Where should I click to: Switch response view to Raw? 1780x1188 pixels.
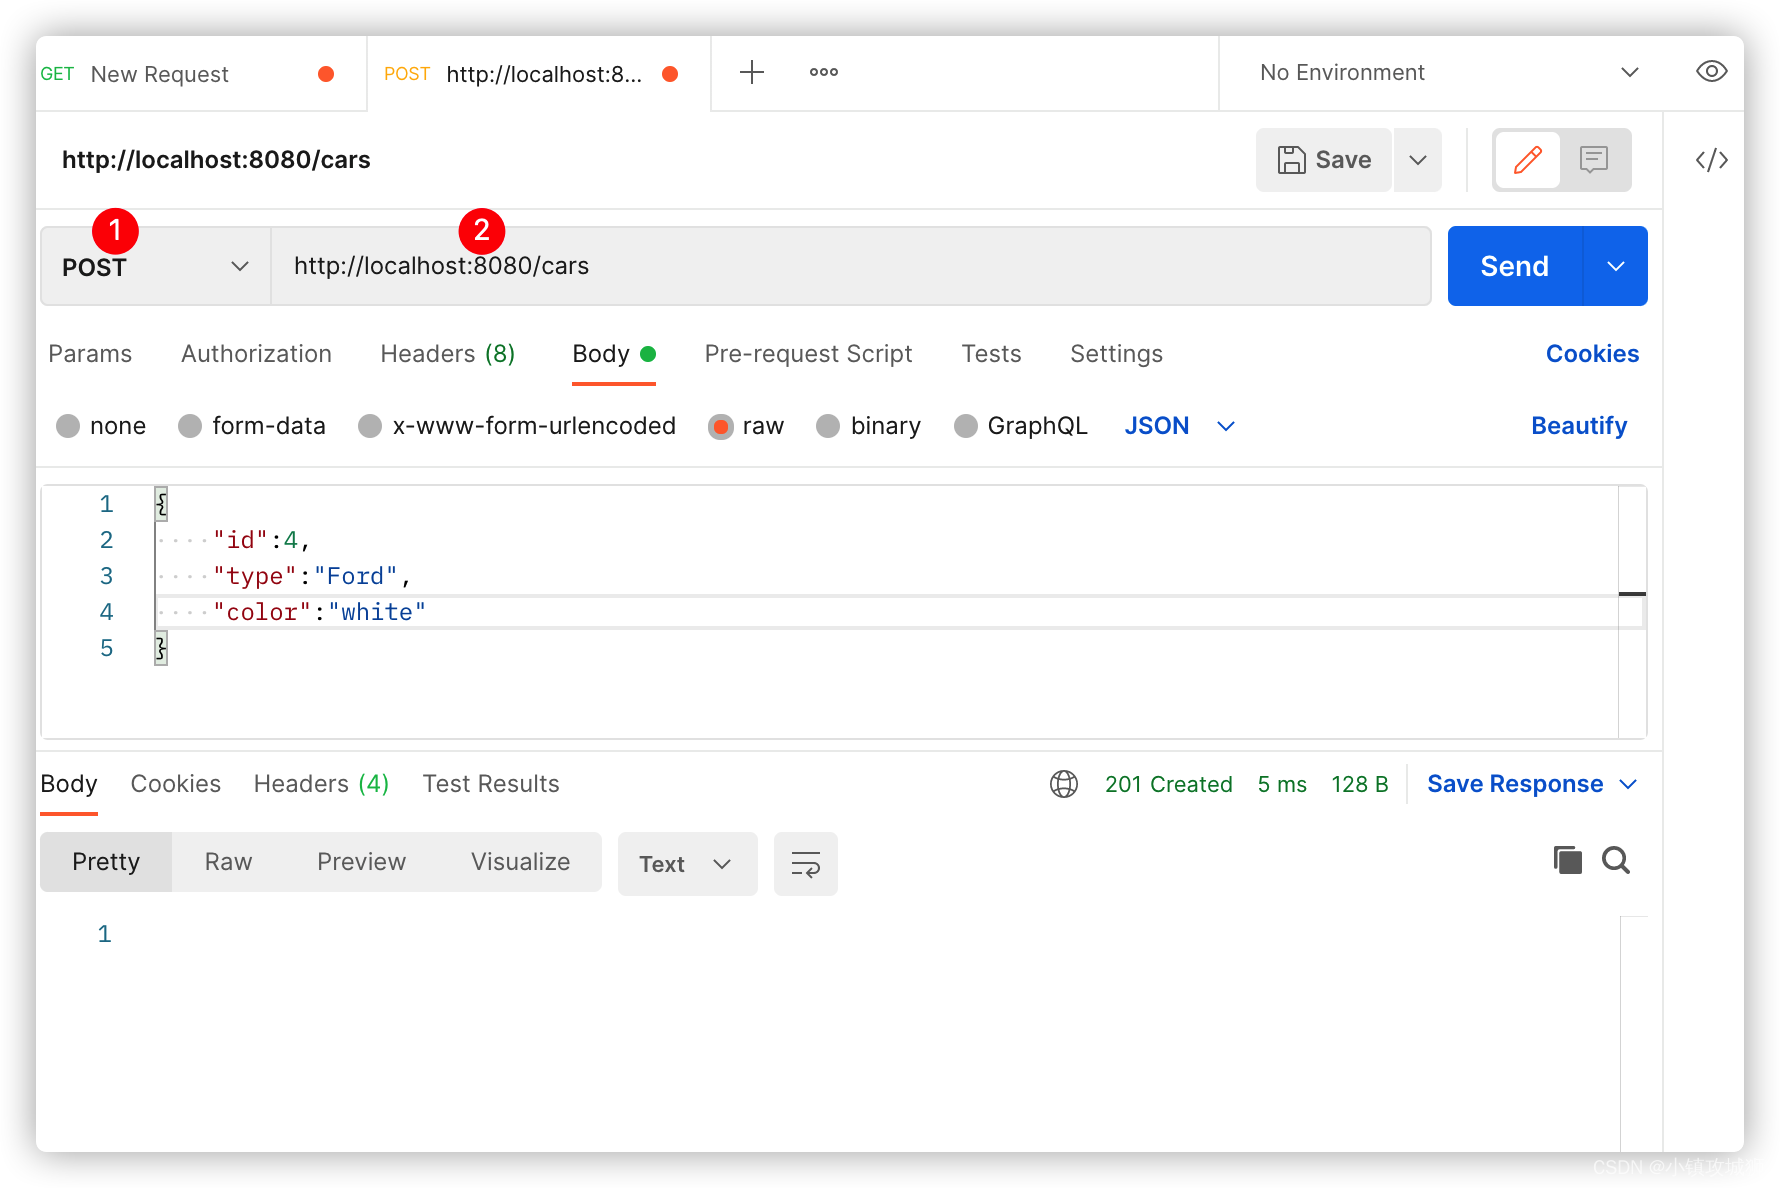point(228,862)
